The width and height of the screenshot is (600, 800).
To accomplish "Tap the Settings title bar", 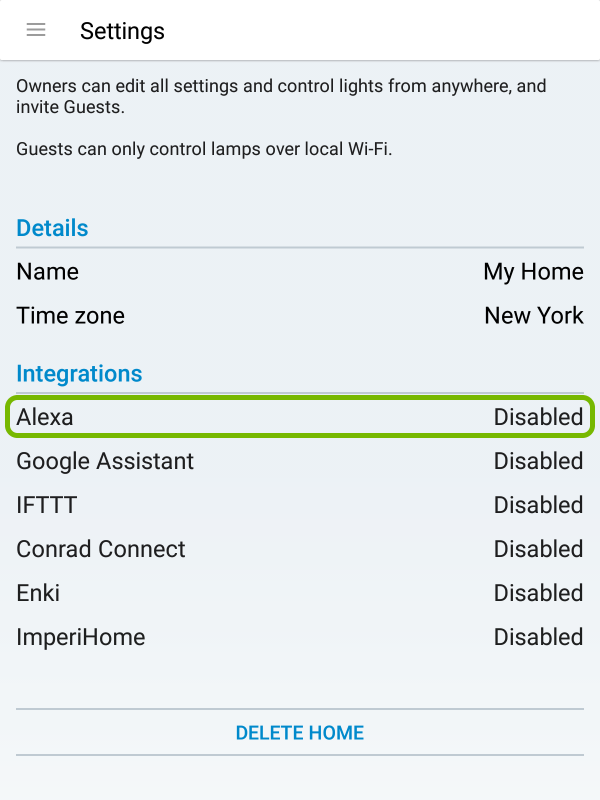I will [122, 31].
